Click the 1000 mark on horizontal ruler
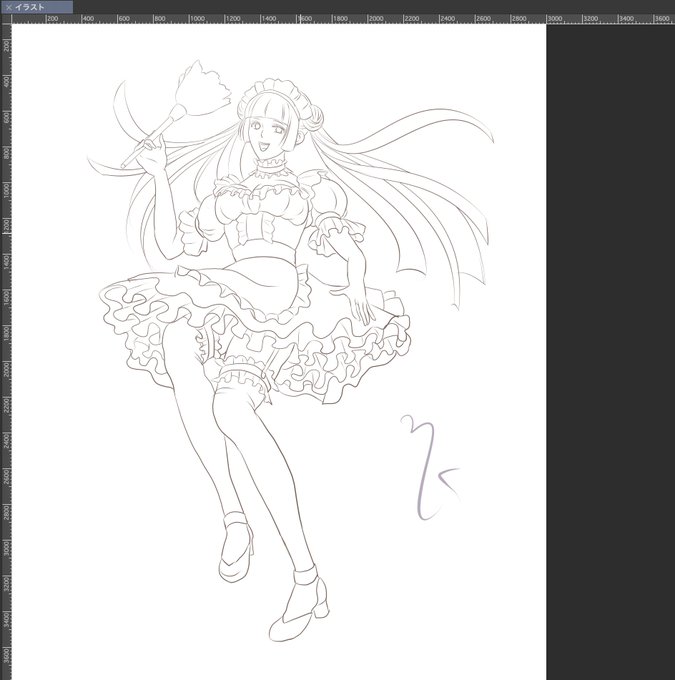This screenshot has width=675, height=680. pyautogui.click(x=197, y=19)
